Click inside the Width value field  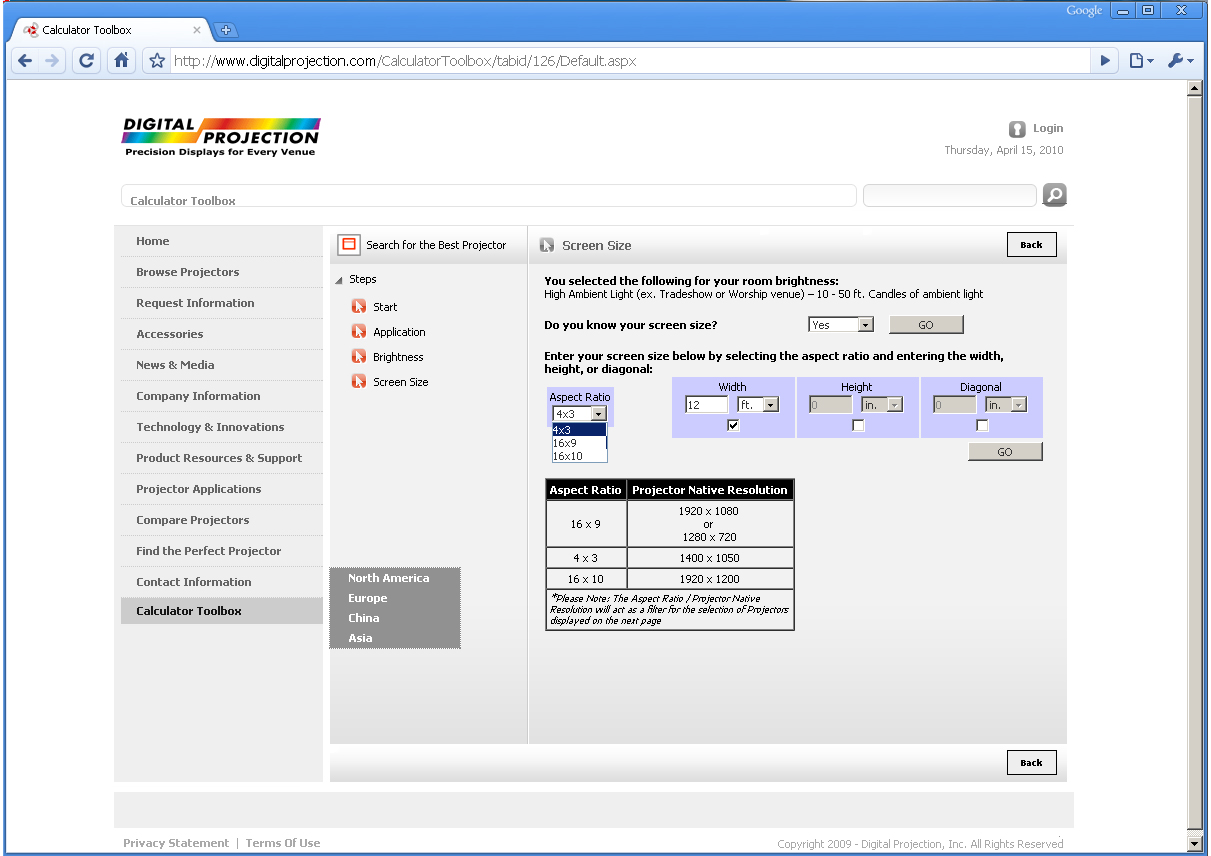[x=705, y=404]
